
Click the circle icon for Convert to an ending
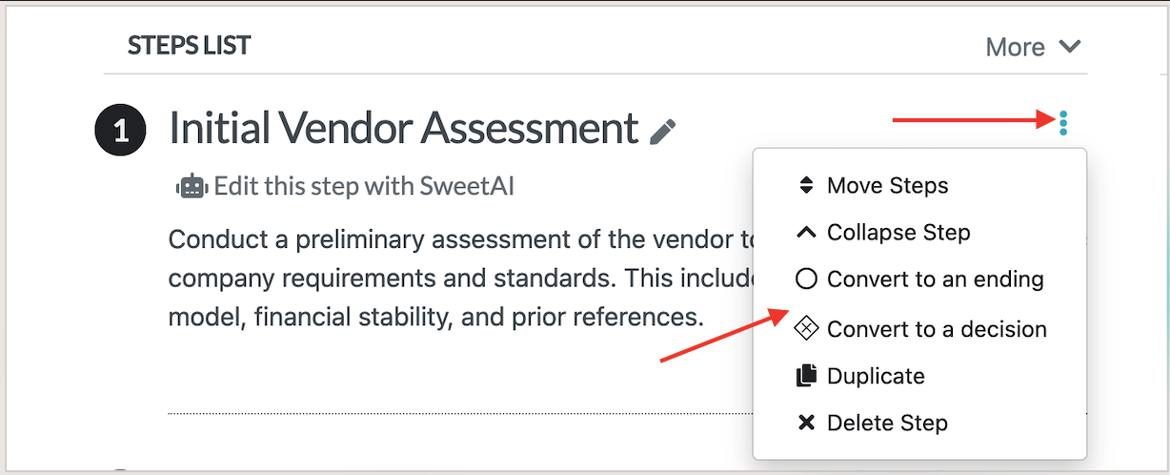pos(807,280)
